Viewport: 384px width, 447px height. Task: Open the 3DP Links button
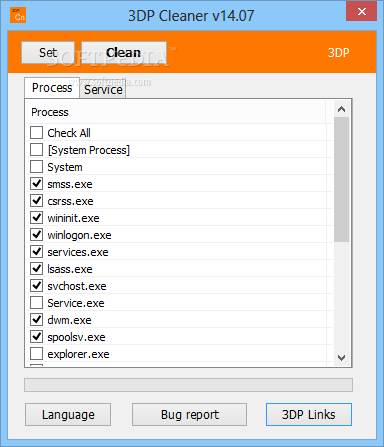point(309,415)
